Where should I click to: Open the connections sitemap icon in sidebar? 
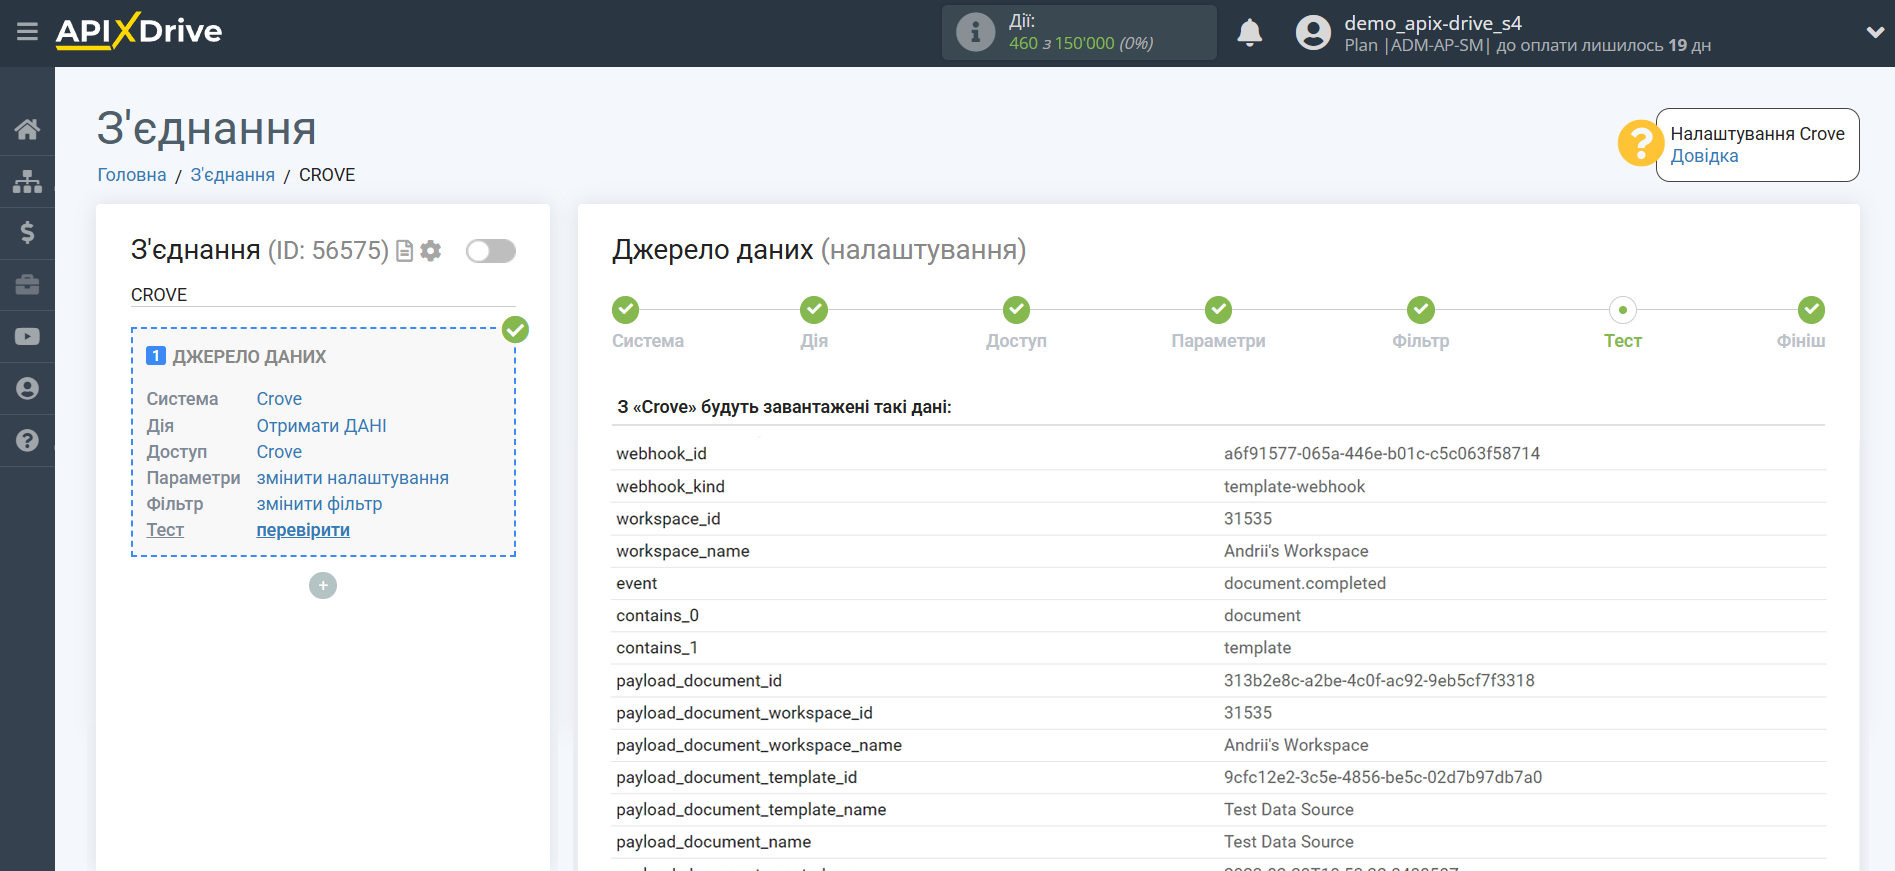[27, 181]
